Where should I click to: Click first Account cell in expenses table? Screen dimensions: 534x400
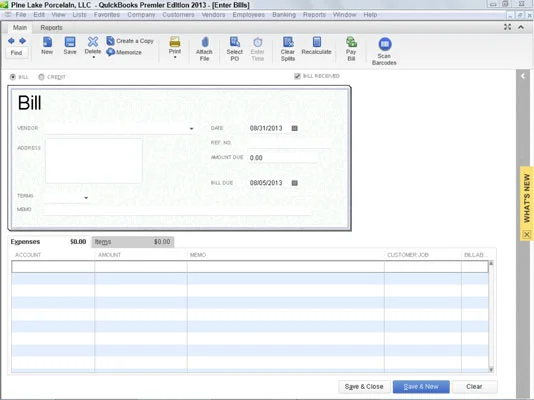[53, 267]
